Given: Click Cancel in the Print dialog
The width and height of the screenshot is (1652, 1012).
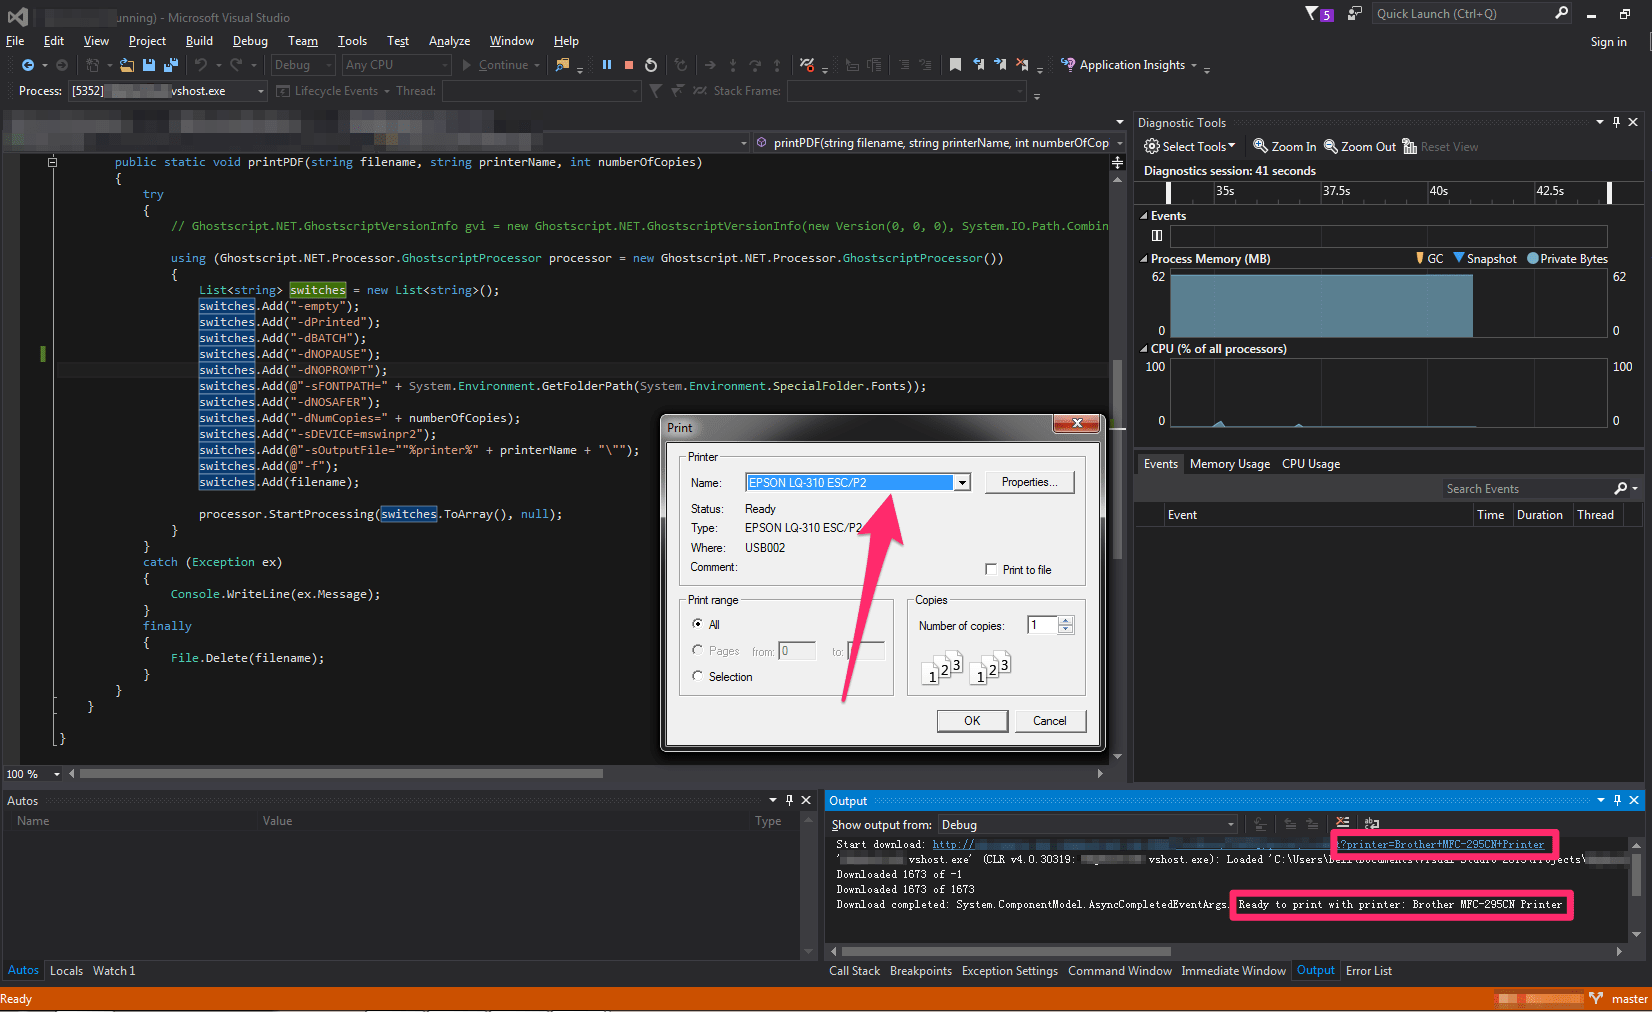Looking at the screenshot, I should pos(1050,721).
